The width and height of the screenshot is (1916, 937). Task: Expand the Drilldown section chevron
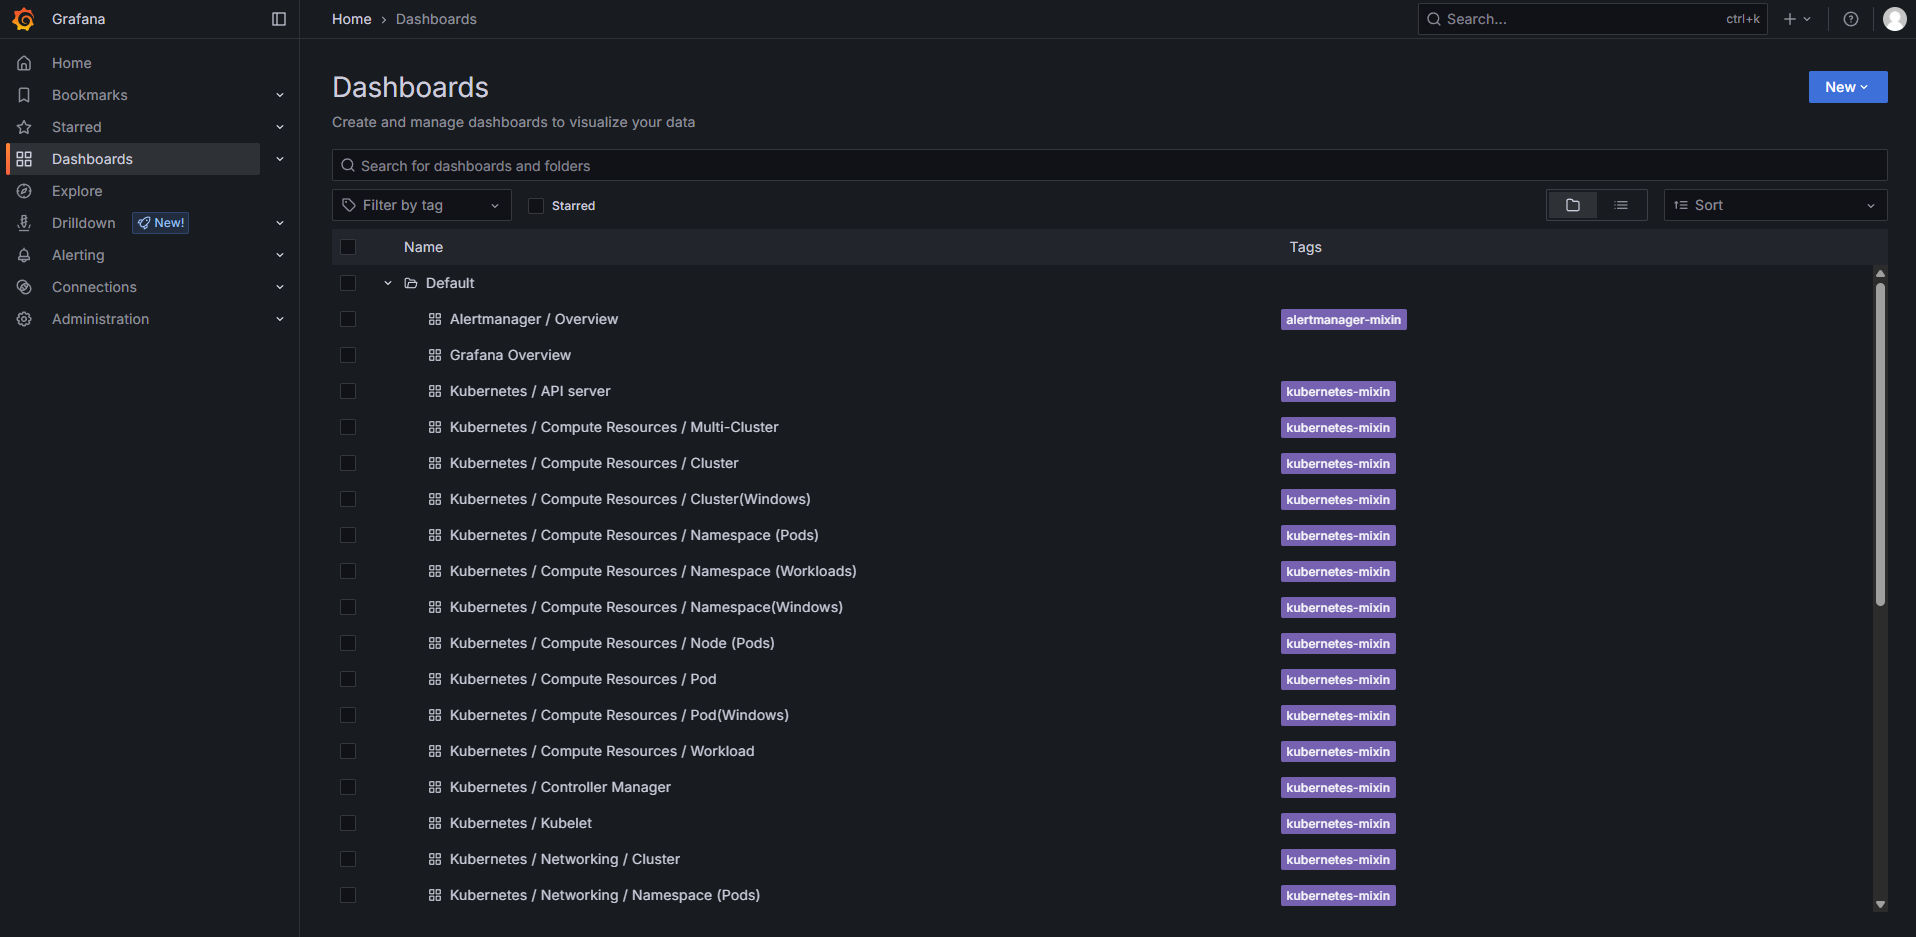pyautogui.click(x=280, y=223)
